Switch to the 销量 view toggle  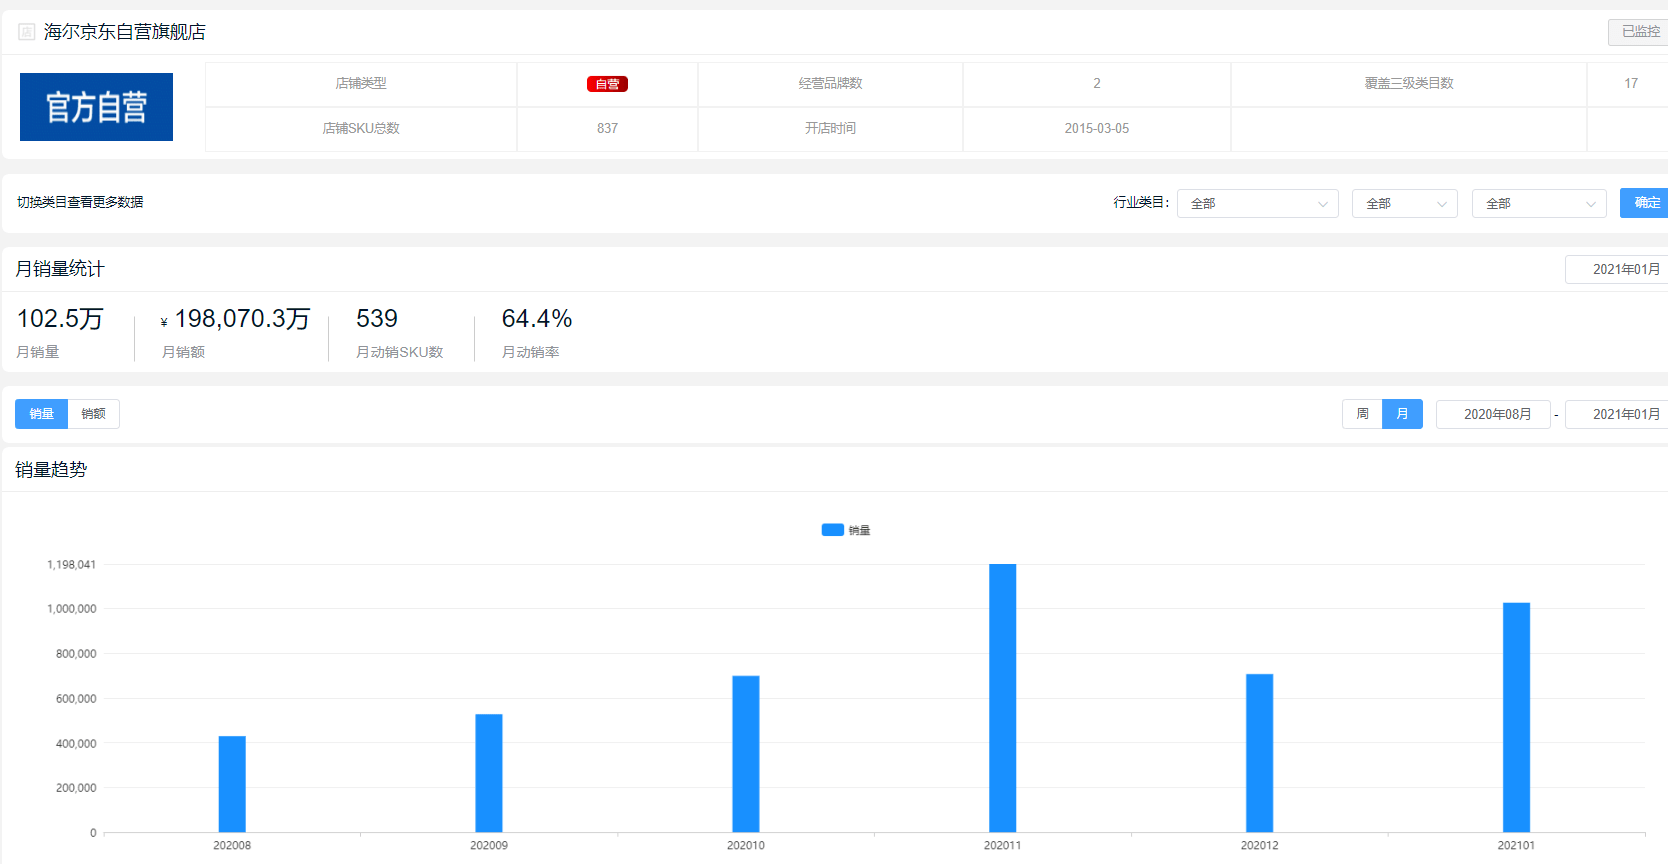[x=41, y=414]
